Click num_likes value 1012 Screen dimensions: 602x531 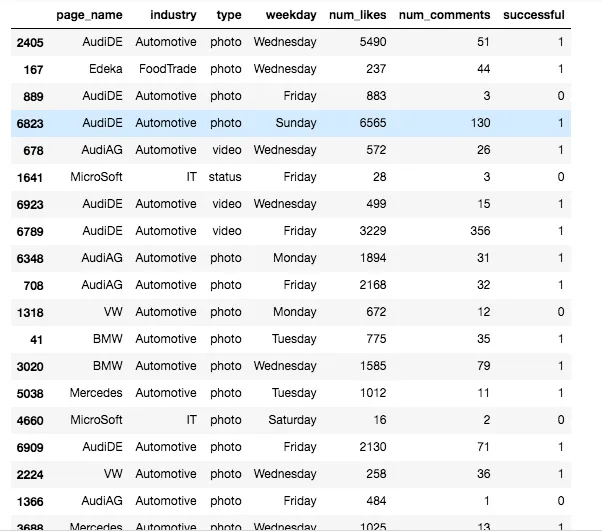[373, 393]
